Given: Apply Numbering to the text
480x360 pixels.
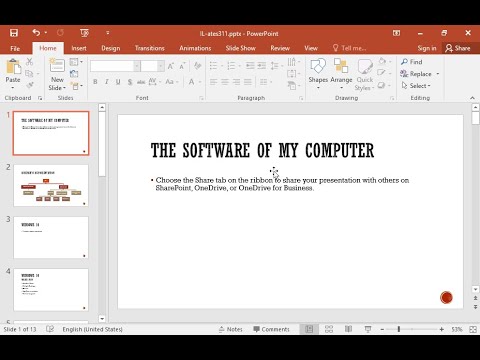Looking at the screenshot, I should click(231, 66).
